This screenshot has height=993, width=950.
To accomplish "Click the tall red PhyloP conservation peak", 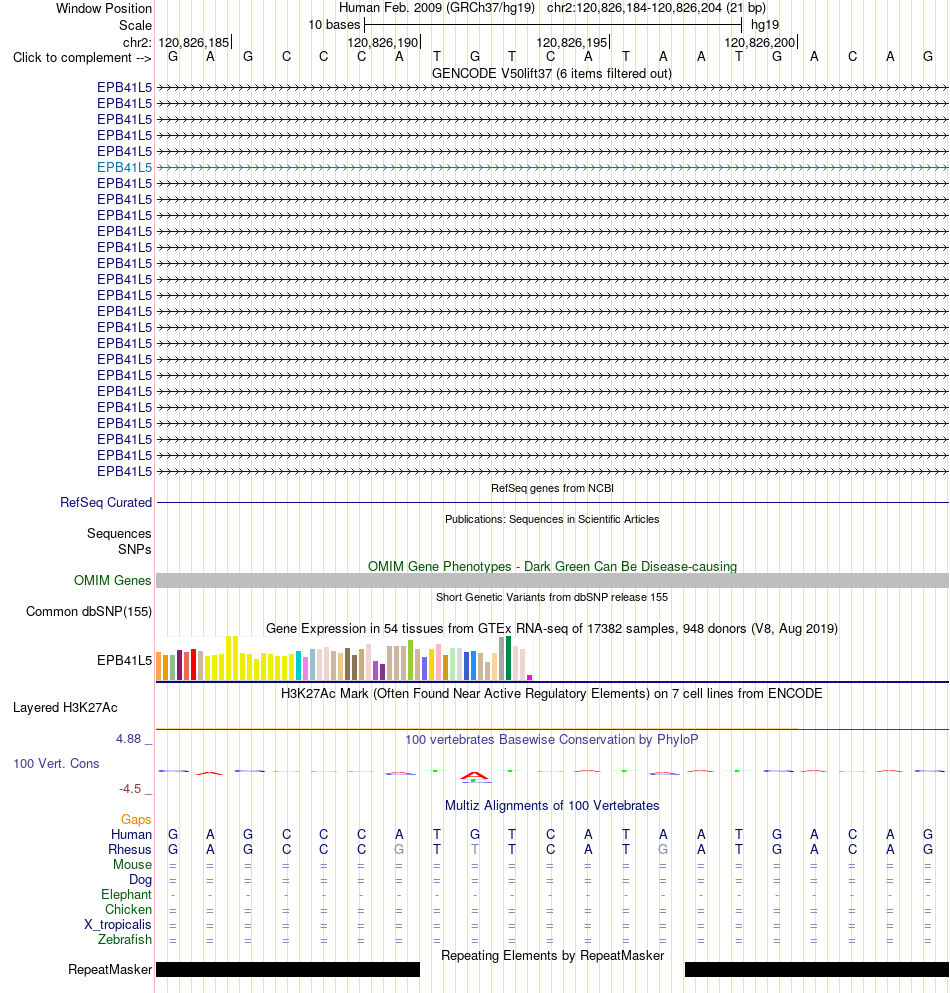I will tap(474, 776).
